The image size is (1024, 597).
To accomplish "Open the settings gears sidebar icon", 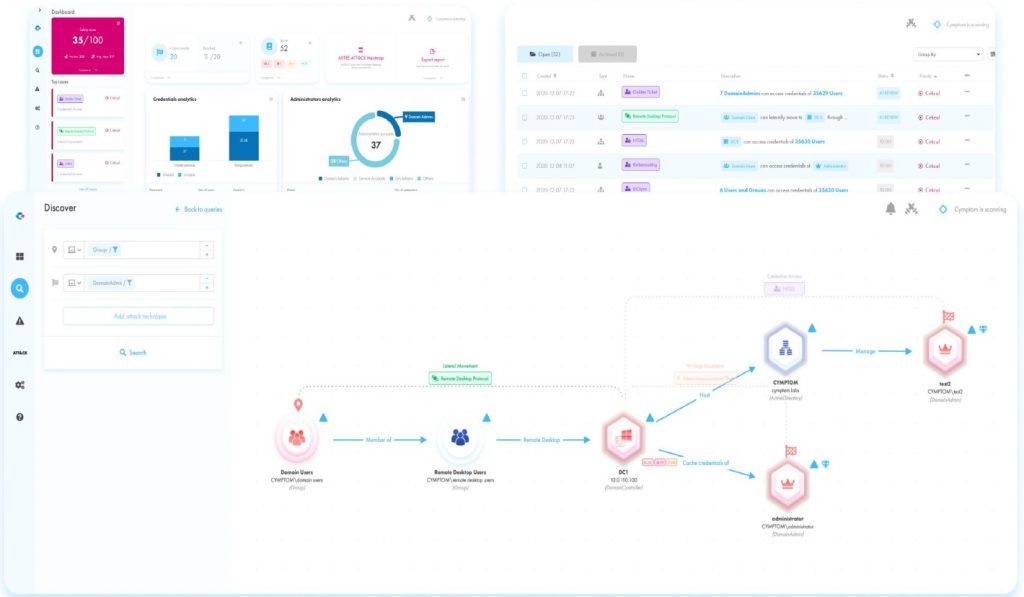I will pos(19,385).
